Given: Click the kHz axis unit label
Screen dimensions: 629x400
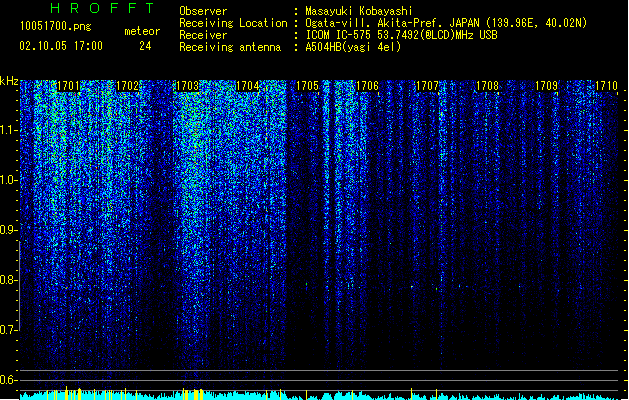Looking at the screenshot, I should pyautogui.click(x=9, y=81).
